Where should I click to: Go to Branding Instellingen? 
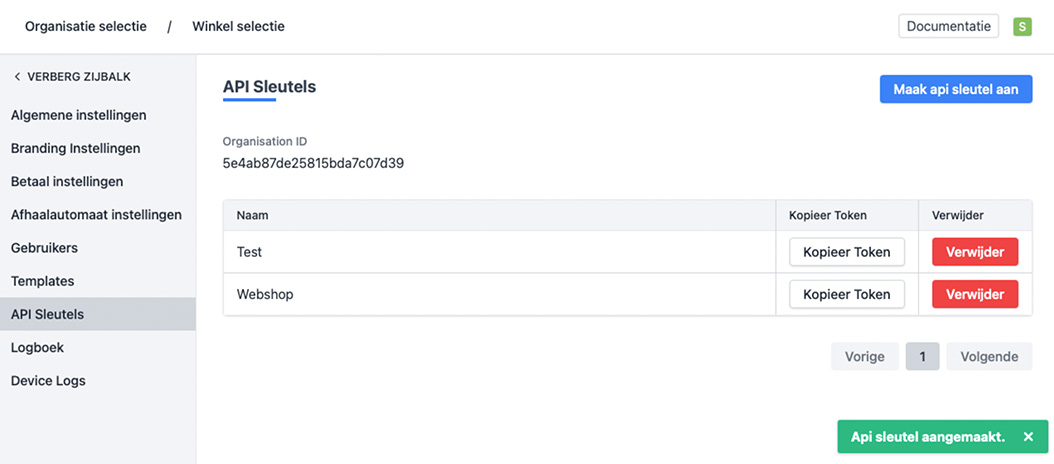click(x=76, y=148)
